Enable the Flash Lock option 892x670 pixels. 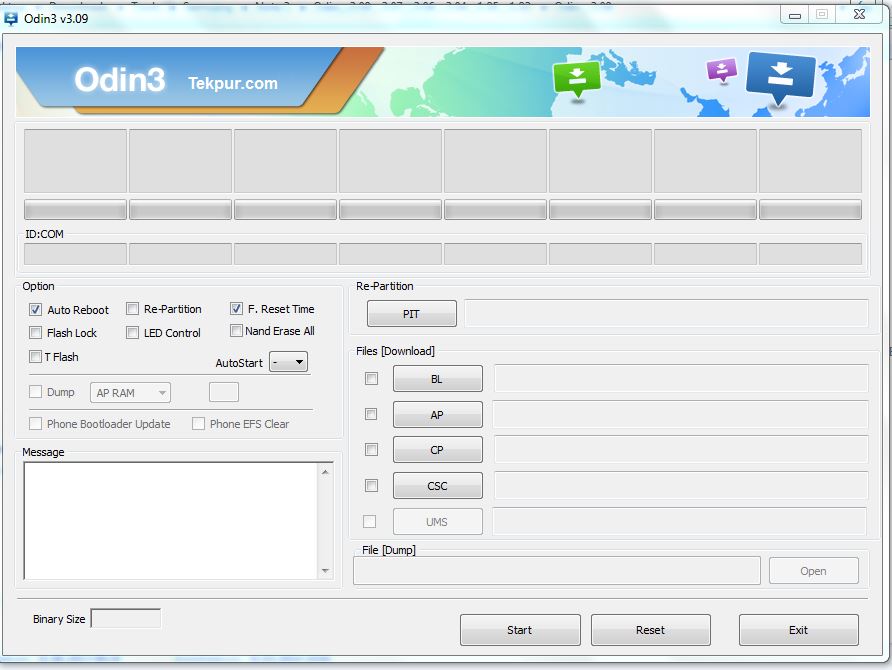35,333
